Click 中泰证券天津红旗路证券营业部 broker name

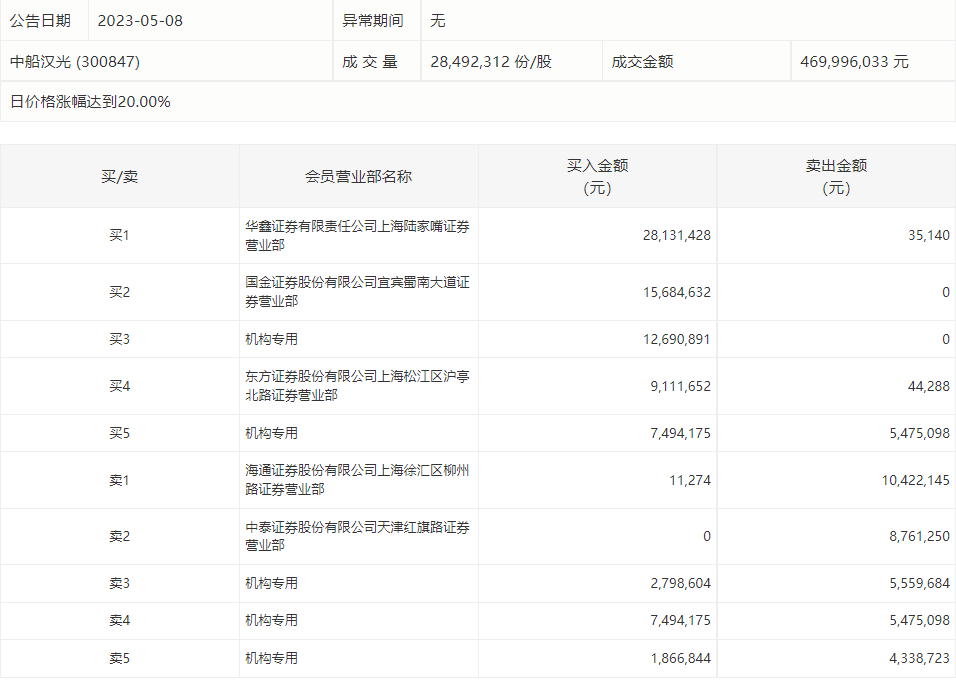[357, 537]
